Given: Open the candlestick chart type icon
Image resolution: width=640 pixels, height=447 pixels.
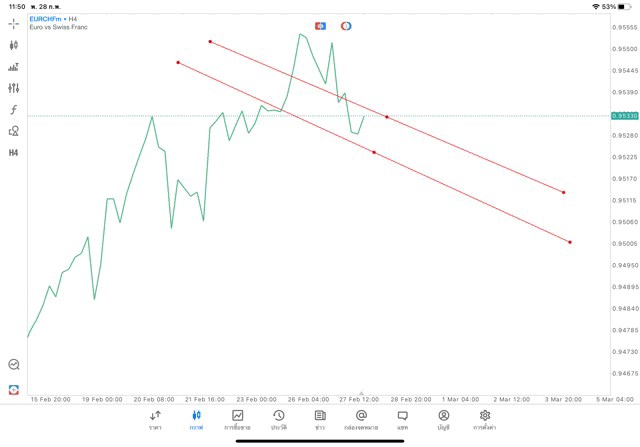Looking at the screenshot, I should 14,45.
